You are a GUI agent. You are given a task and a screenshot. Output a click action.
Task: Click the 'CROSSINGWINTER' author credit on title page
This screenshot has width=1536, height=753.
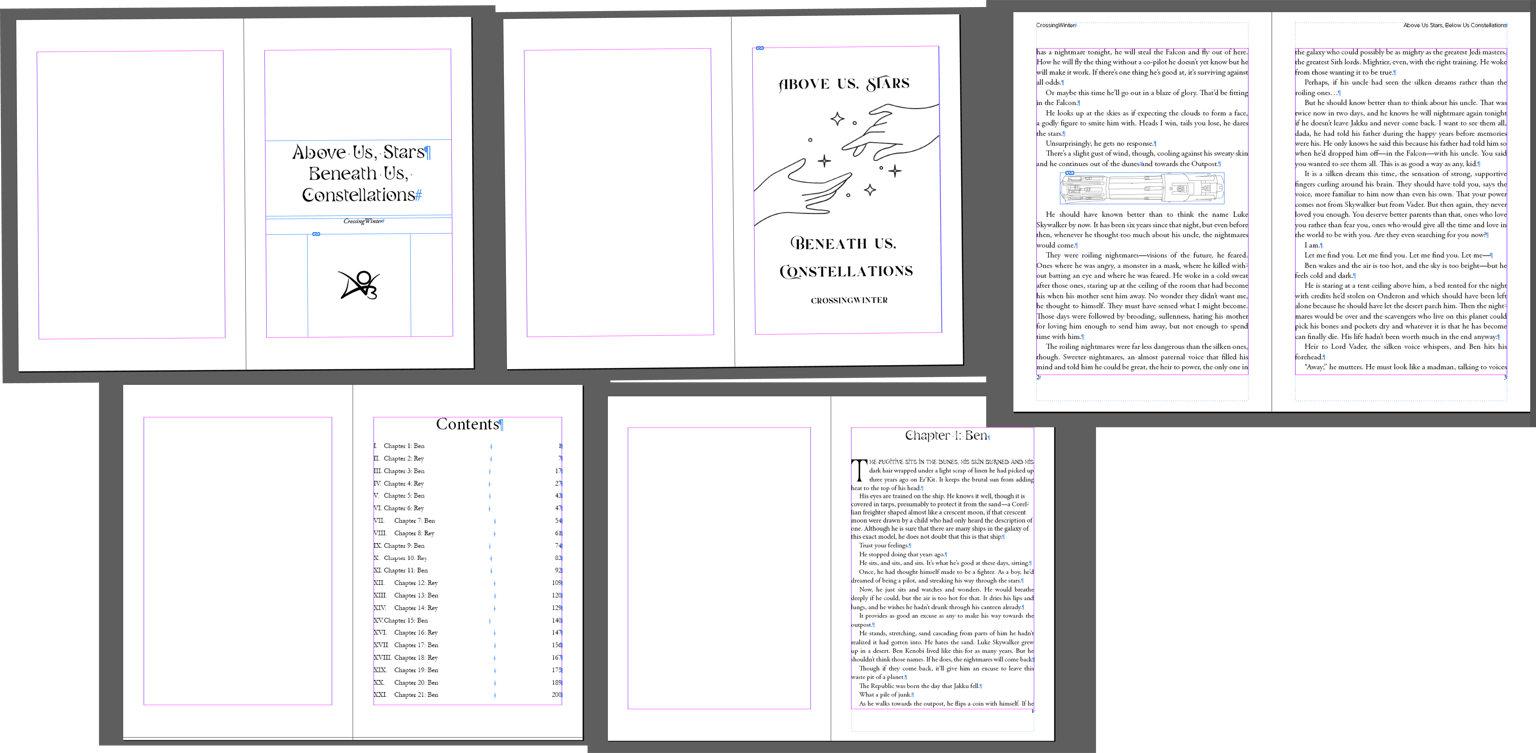click(849, 300)
